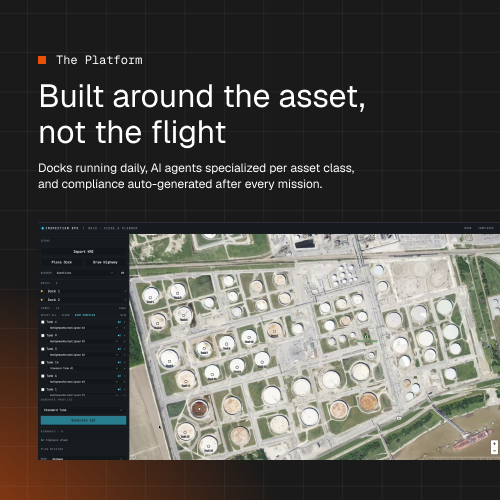Click the orange marker icon beside Dock 2

click(42, 300)
